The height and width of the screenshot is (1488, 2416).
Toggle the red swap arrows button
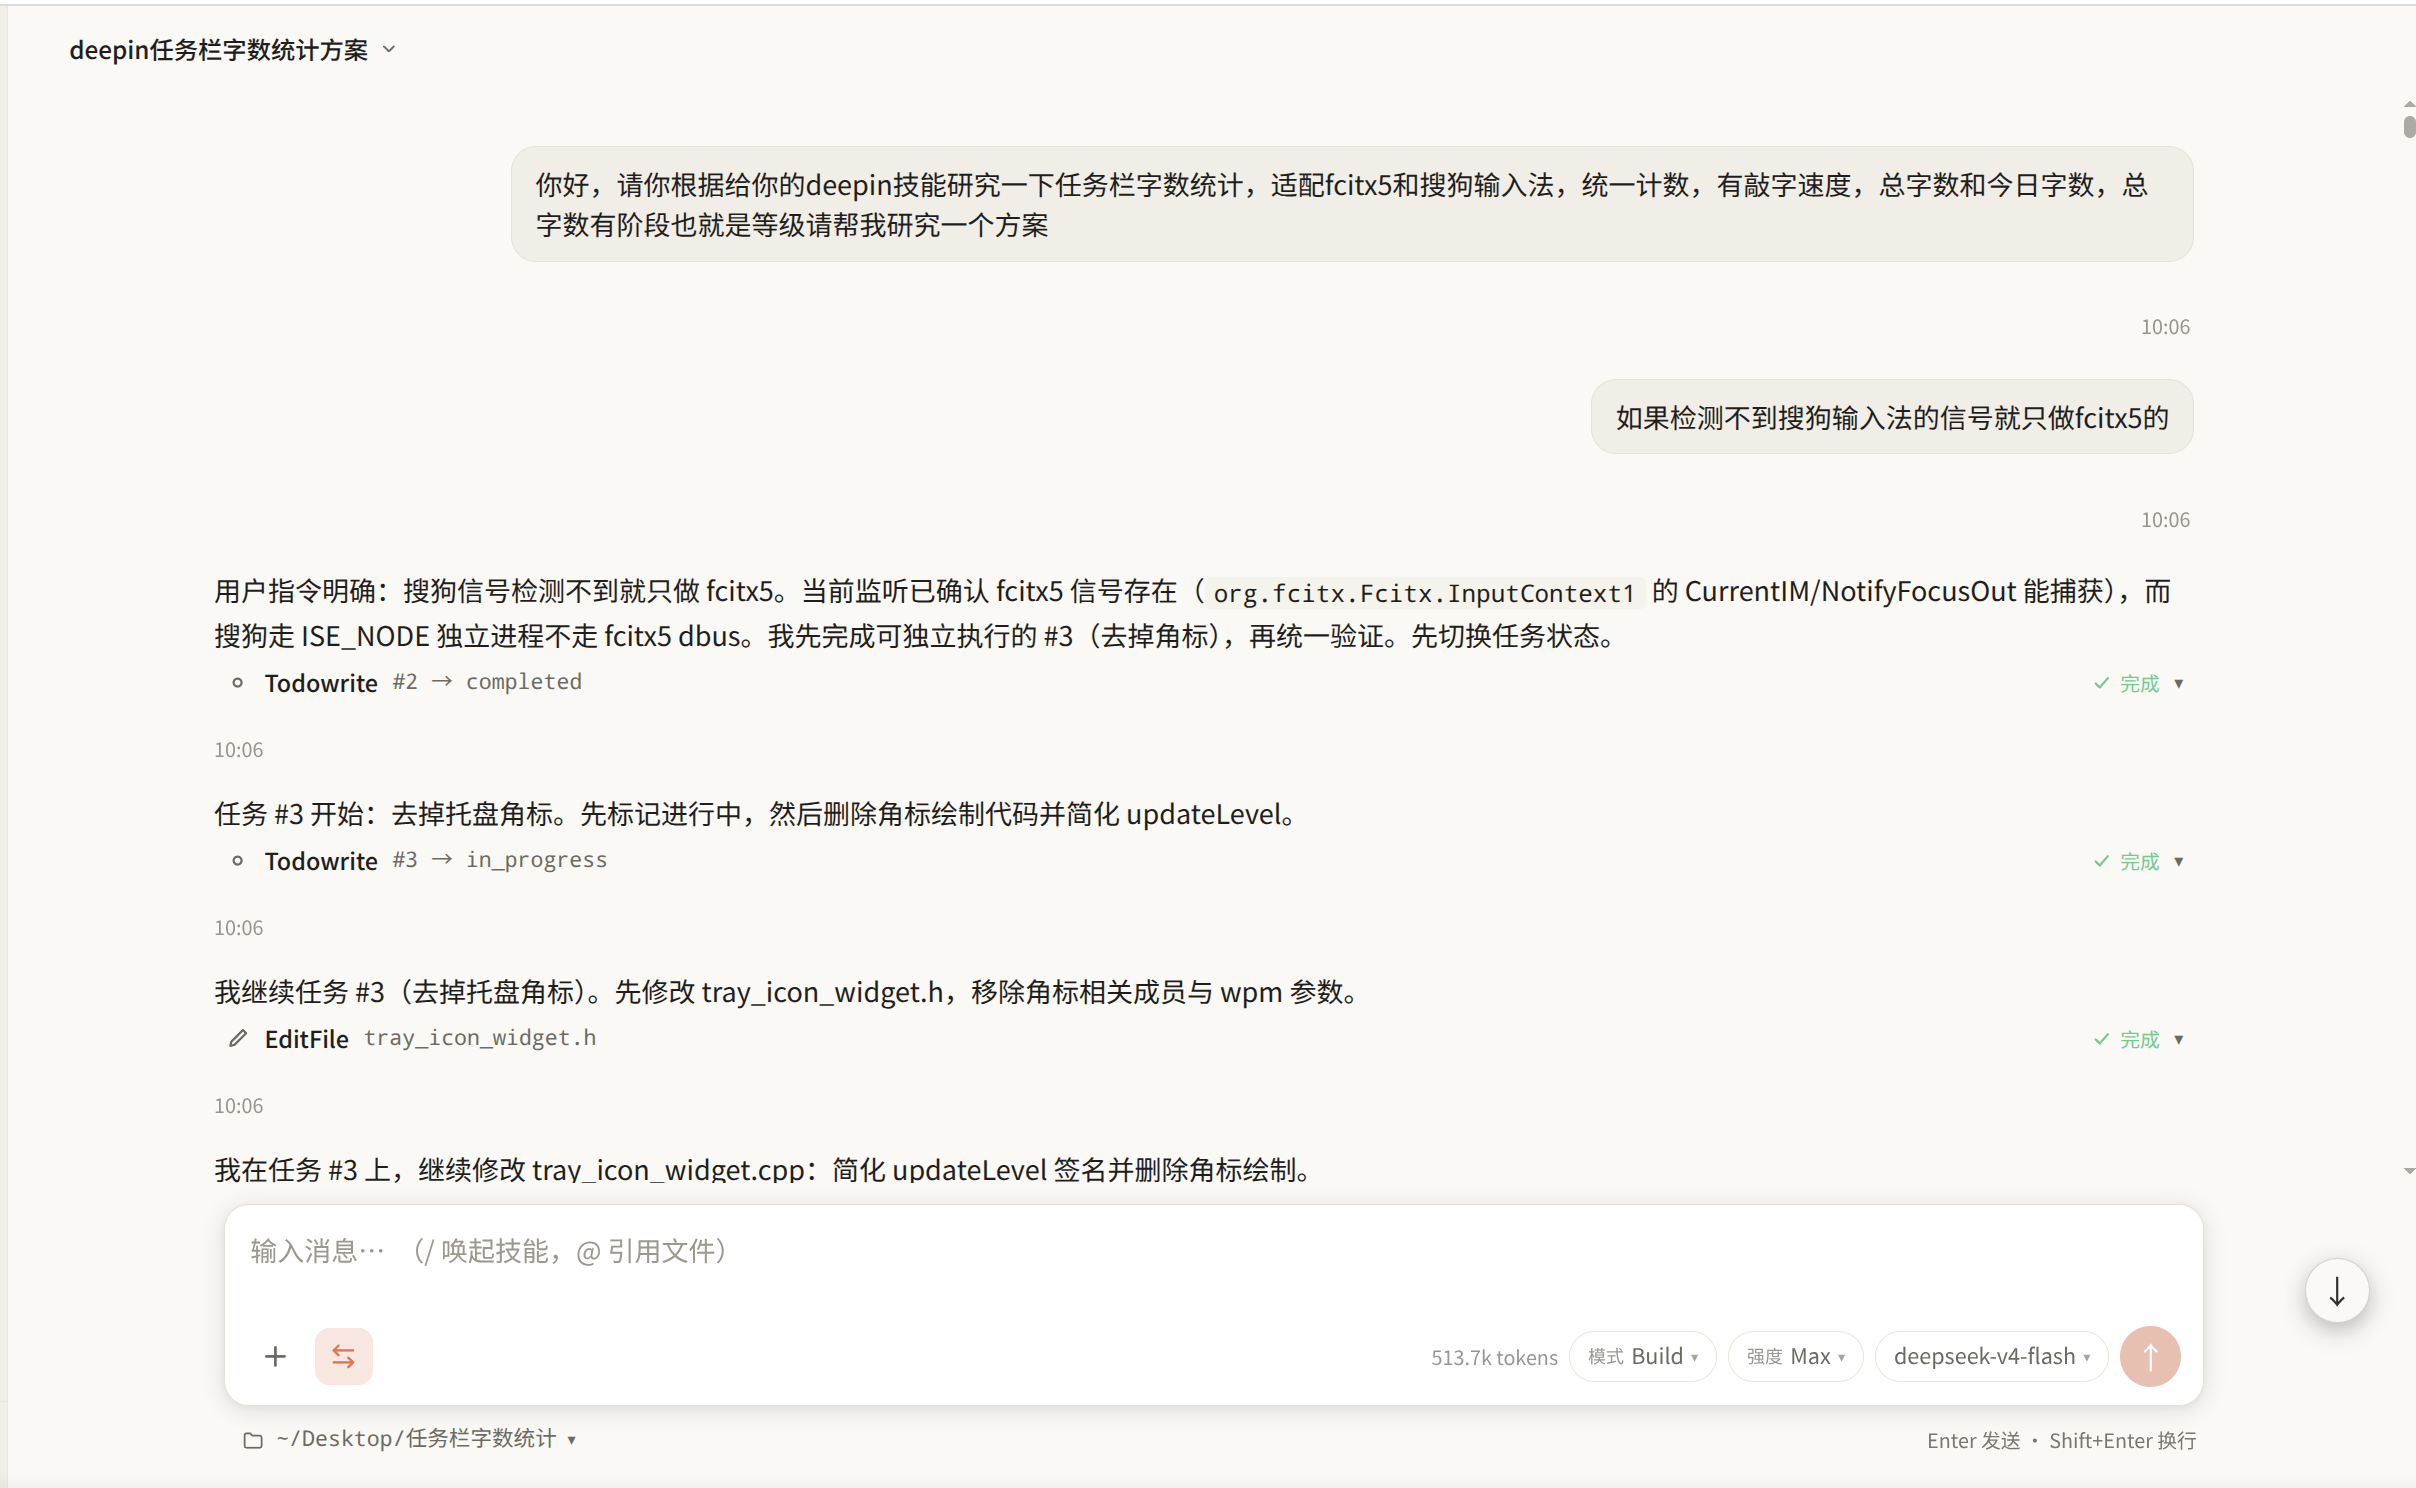point(343,1356)
